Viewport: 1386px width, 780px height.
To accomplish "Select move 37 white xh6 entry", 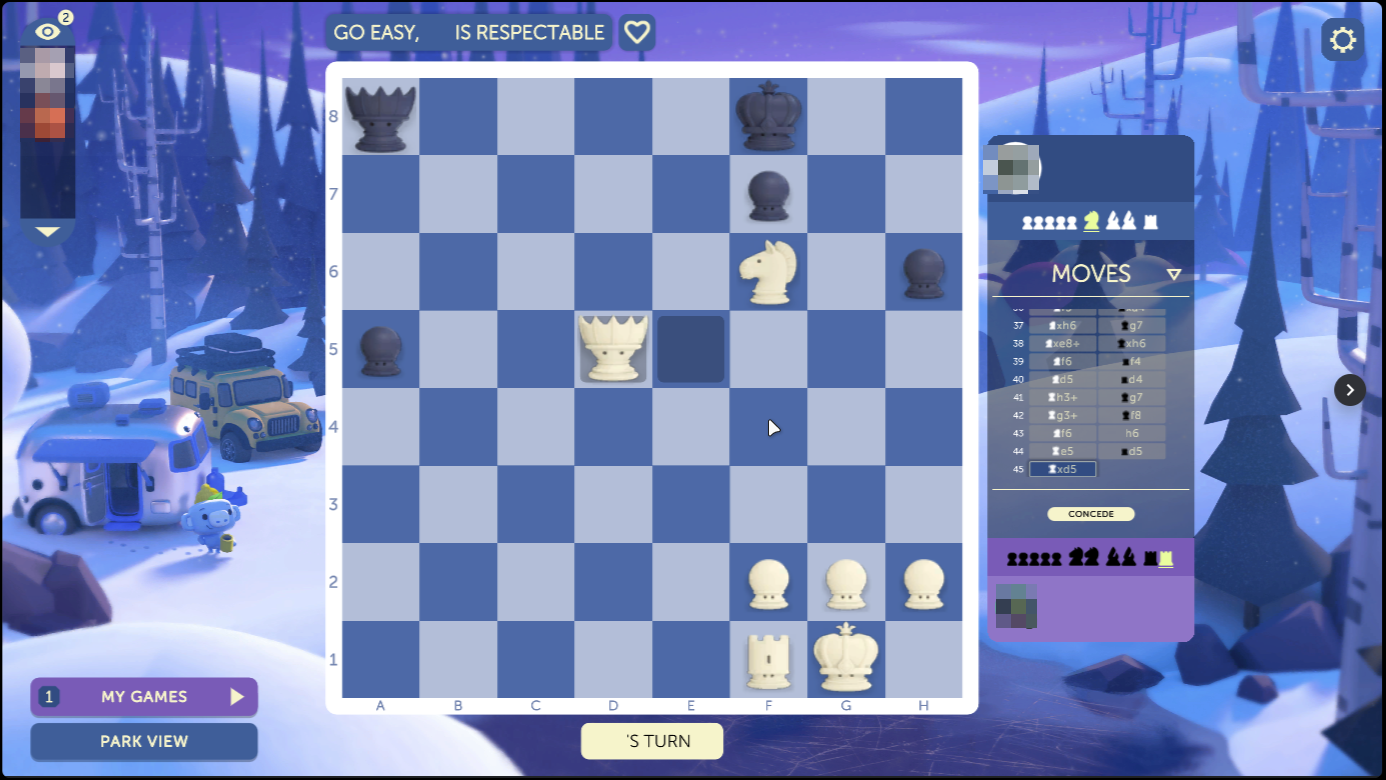I will [x=1063, y=325].
